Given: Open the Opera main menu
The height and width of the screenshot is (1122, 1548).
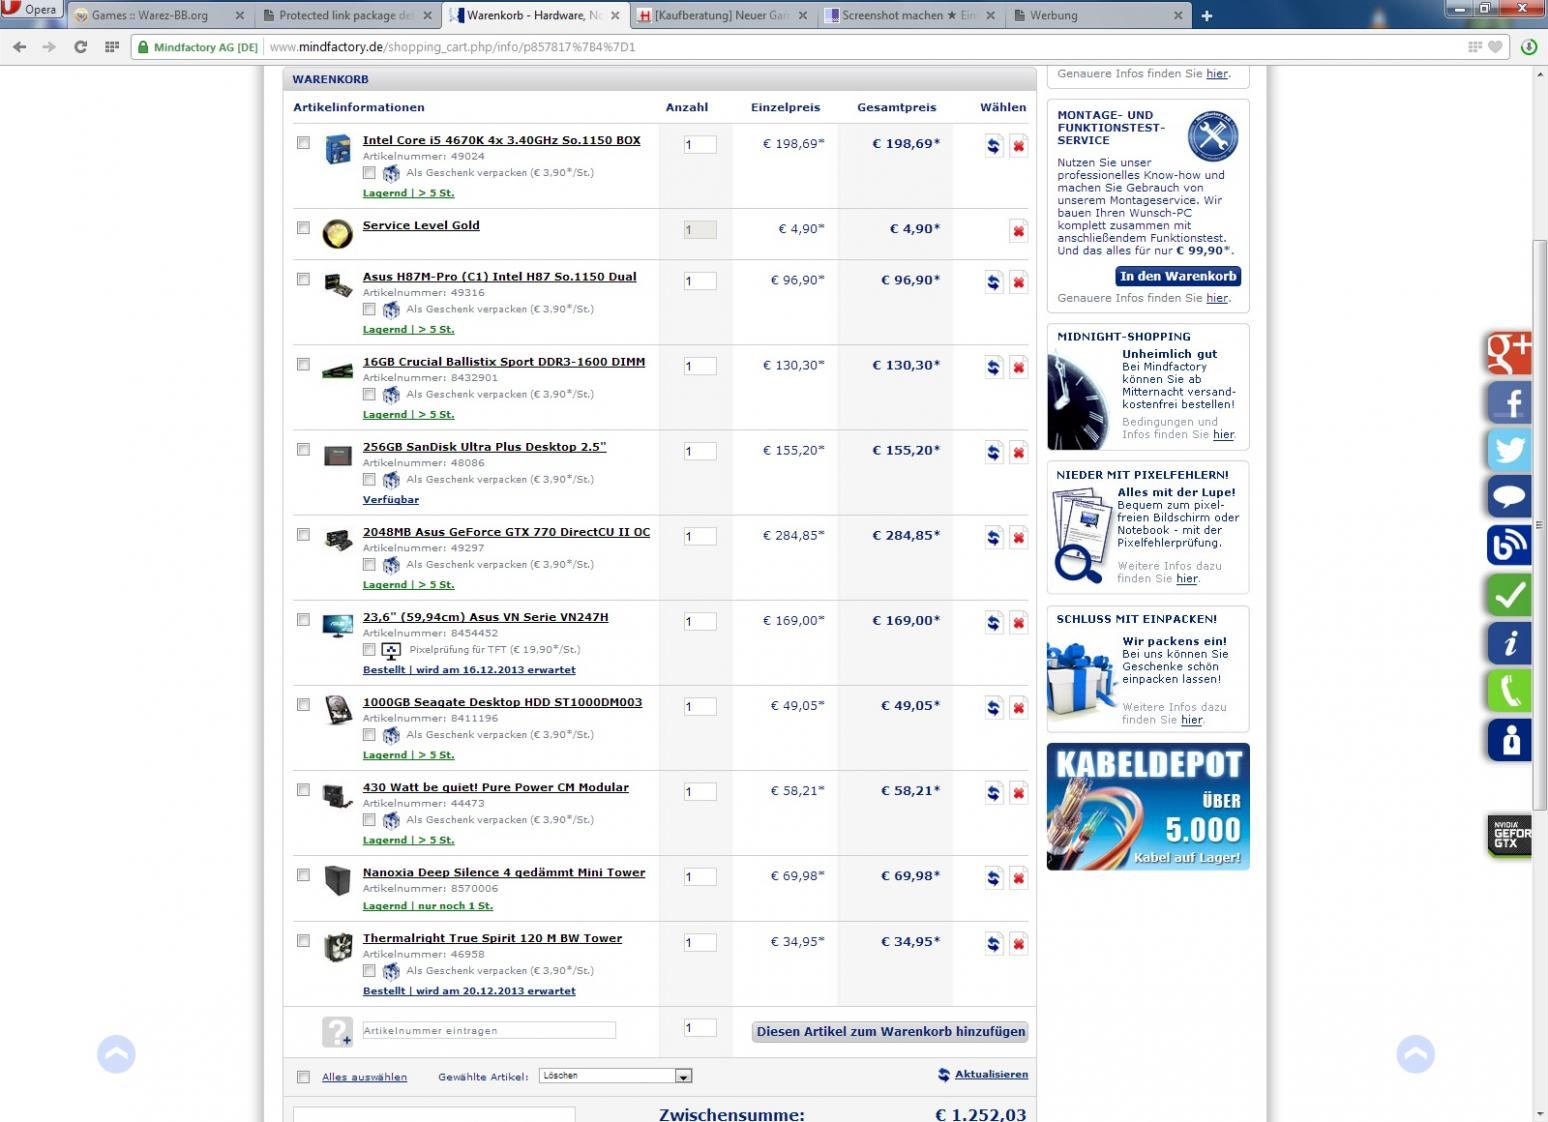Looking at the screenshot, I should pos(32,10).
